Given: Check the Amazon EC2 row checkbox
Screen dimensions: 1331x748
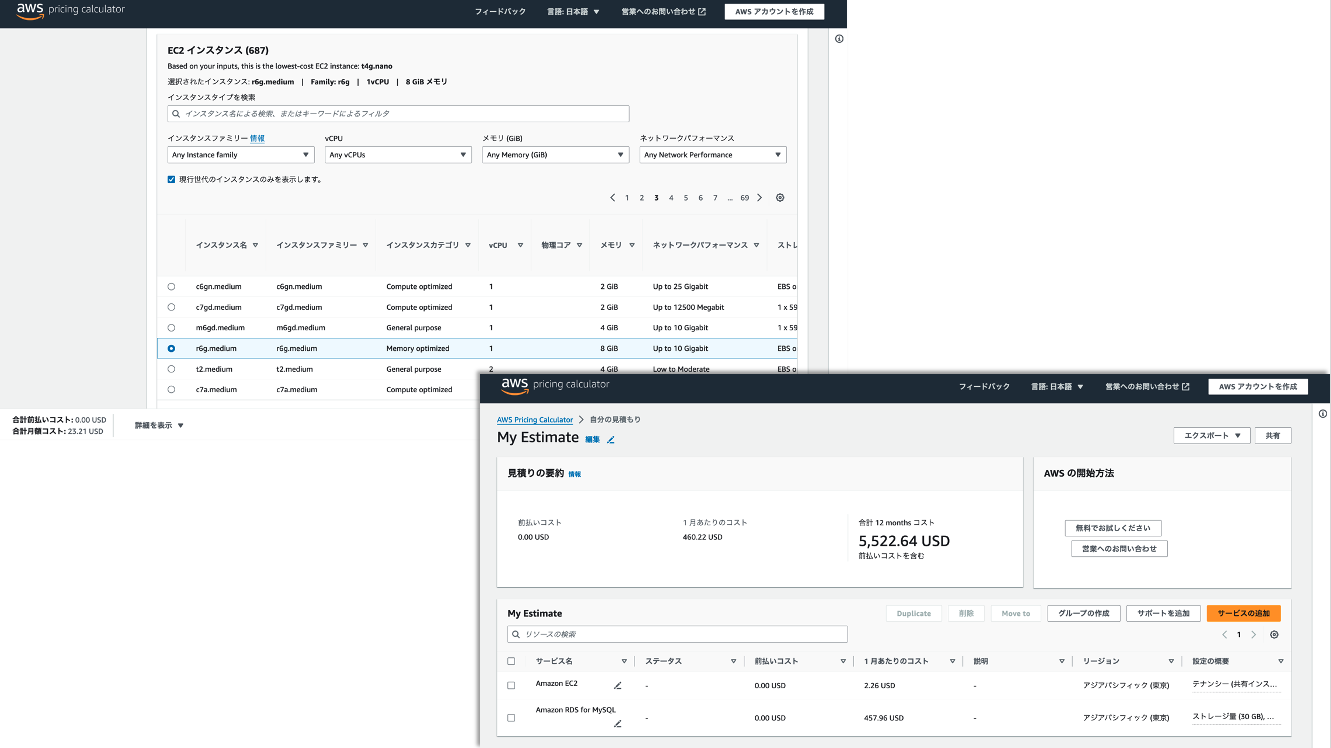Looking at the screenshot, I should (x=511, y=685).
